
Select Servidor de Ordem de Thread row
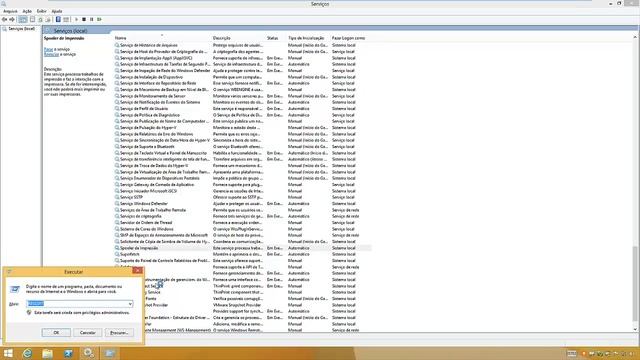(x=242, y=222)
